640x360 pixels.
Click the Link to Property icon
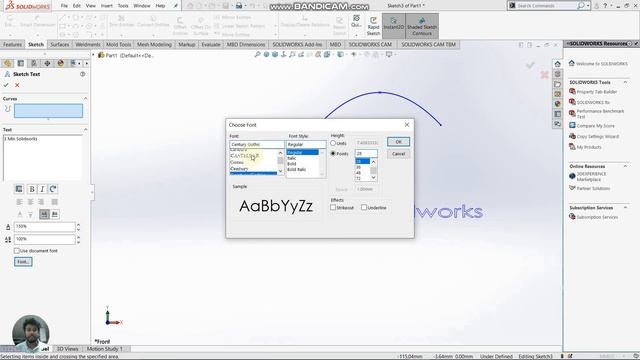[x=19, y=189]
